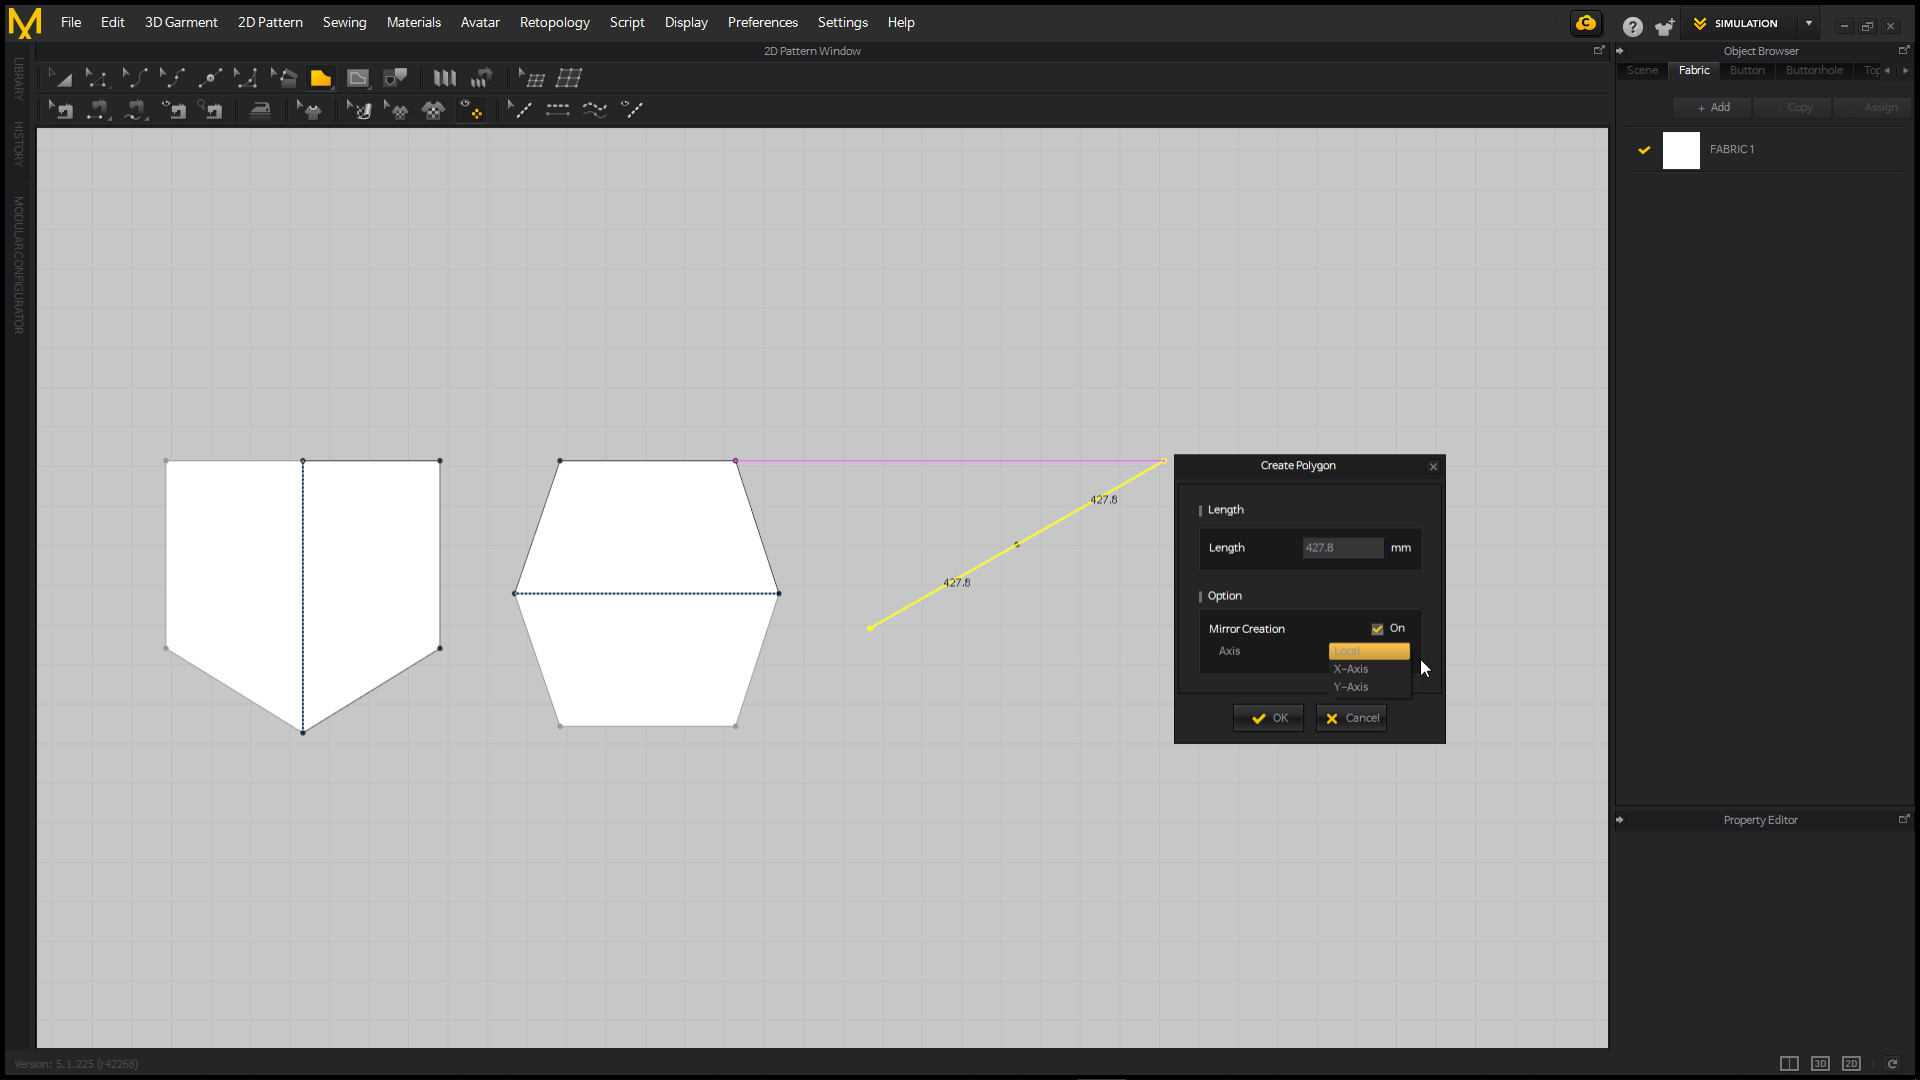Confirm polygon creation with OK
Screen dimensions: 1920x1080
click(1267, 717)
